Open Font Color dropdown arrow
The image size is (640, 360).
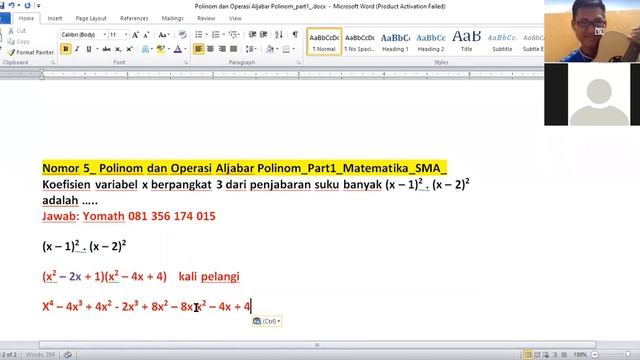tap(185, 49)
